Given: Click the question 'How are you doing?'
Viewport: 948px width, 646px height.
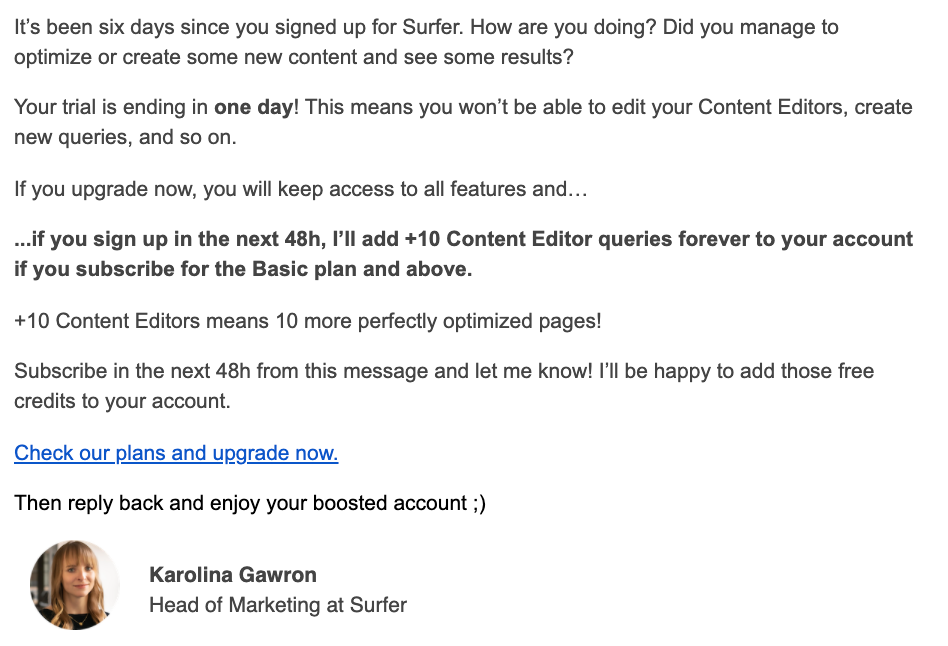Looking at the screenshot, I should (563, 27).
